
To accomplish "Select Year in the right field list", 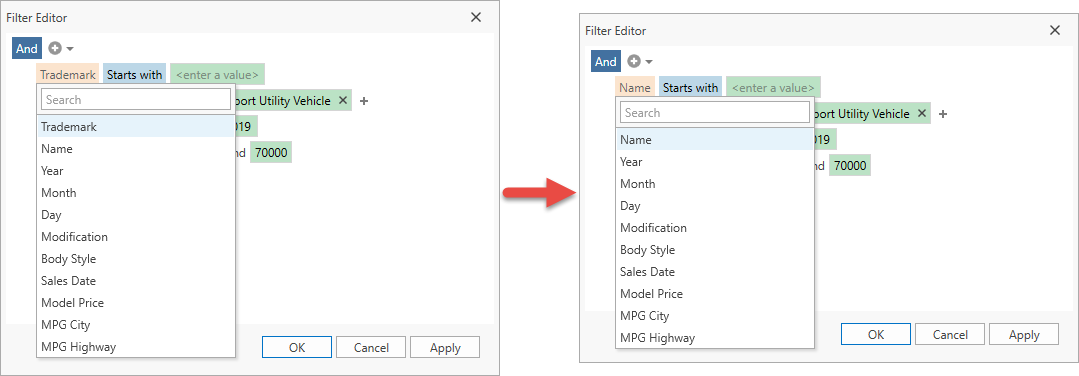I will [715, 162].
